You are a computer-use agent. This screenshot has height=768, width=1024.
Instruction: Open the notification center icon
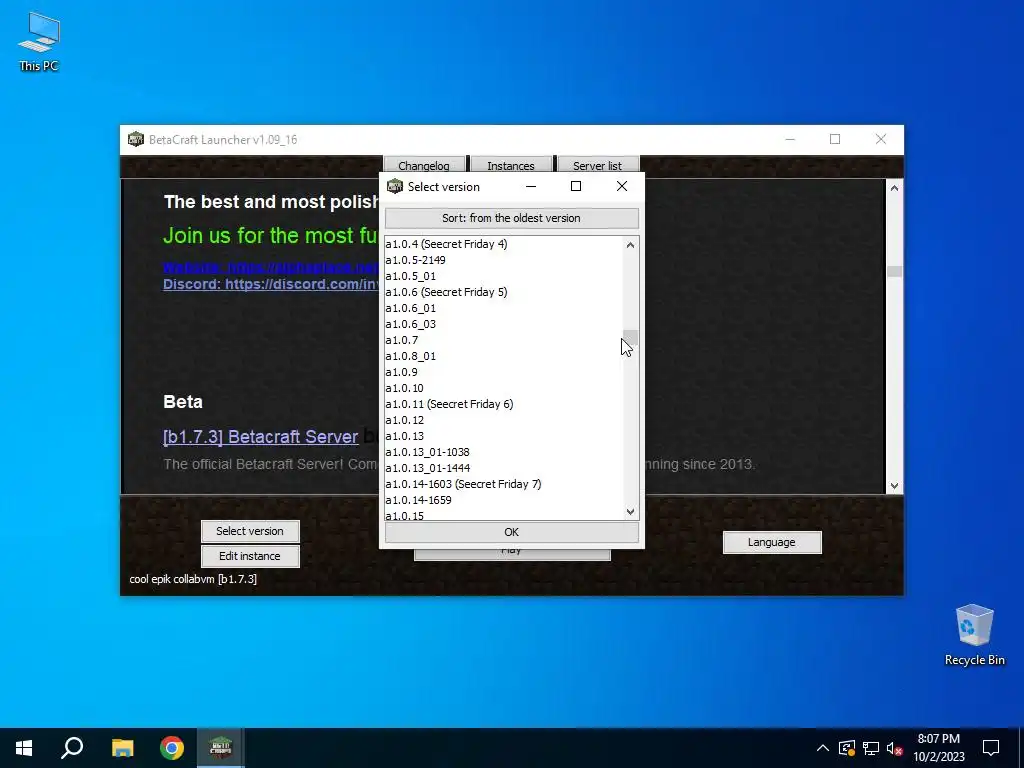(x=991, y=748)
